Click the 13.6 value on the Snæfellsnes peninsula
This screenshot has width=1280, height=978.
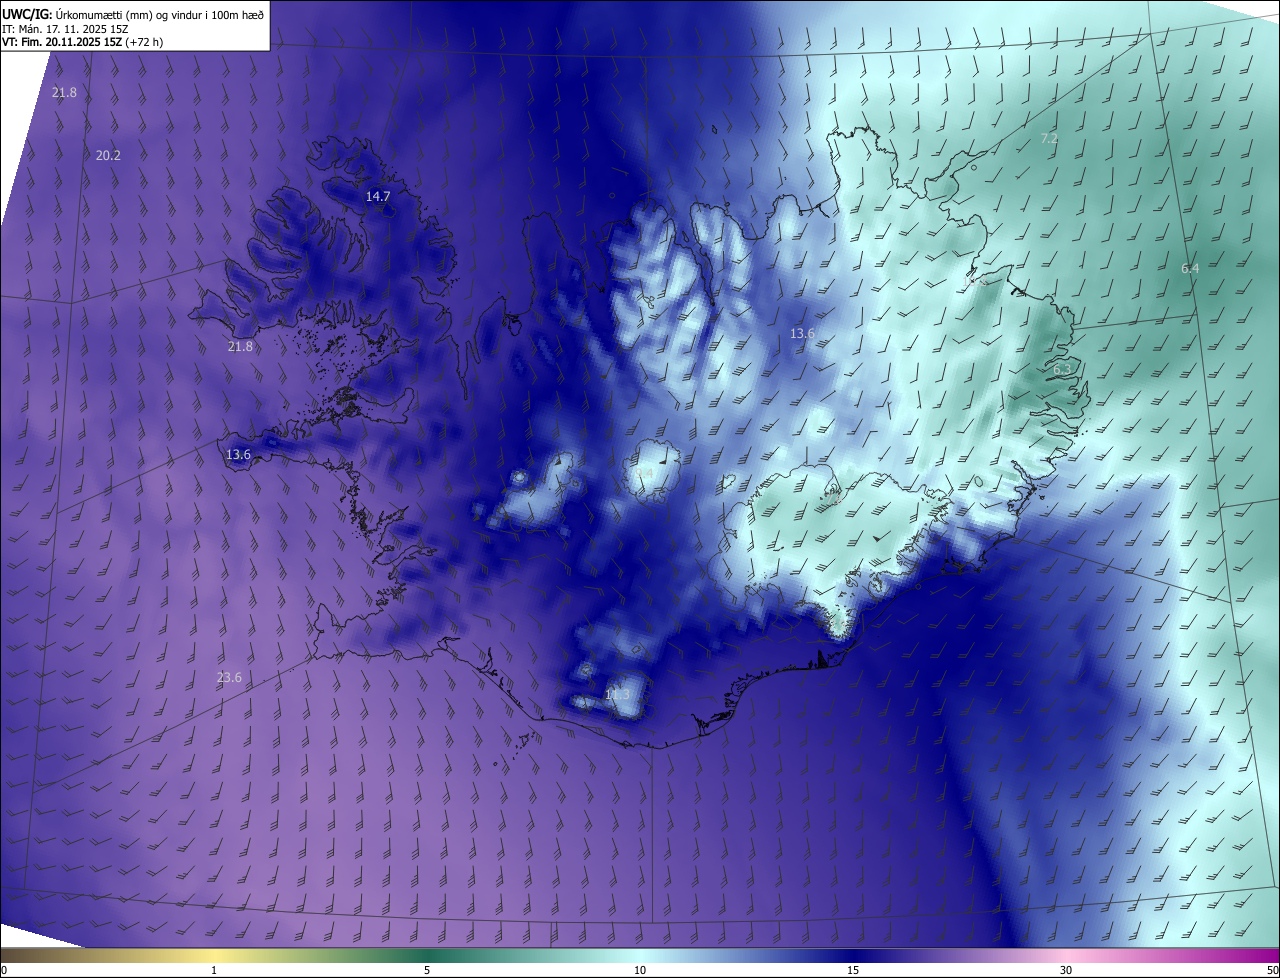click(238, 454)
